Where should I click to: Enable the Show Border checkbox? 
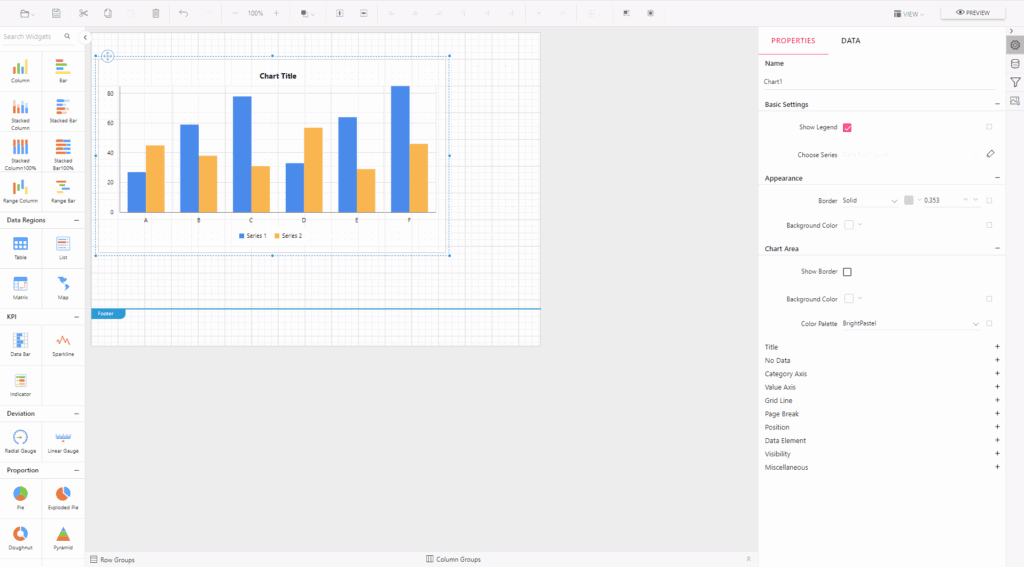click(x=847, y=272)
